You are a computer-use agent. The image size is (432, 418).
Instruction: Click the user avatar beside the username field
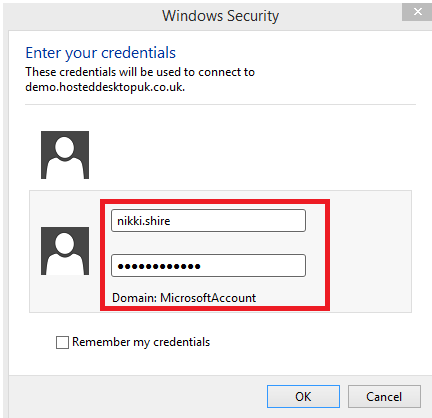65,251
